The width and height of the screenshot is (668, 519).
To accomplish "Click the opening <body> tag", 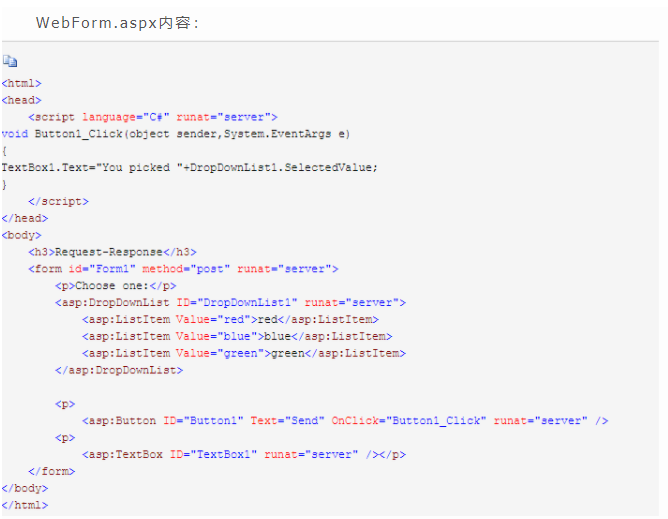I will point(22,235).
